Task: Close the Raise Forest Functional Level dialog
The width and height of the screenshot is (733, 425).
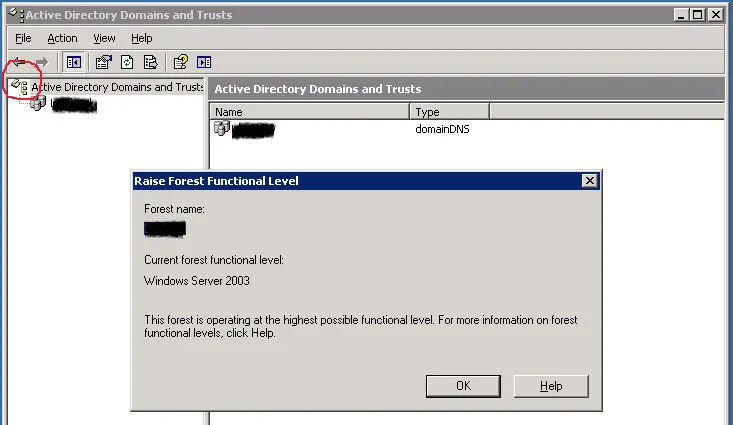Action: 590,180
